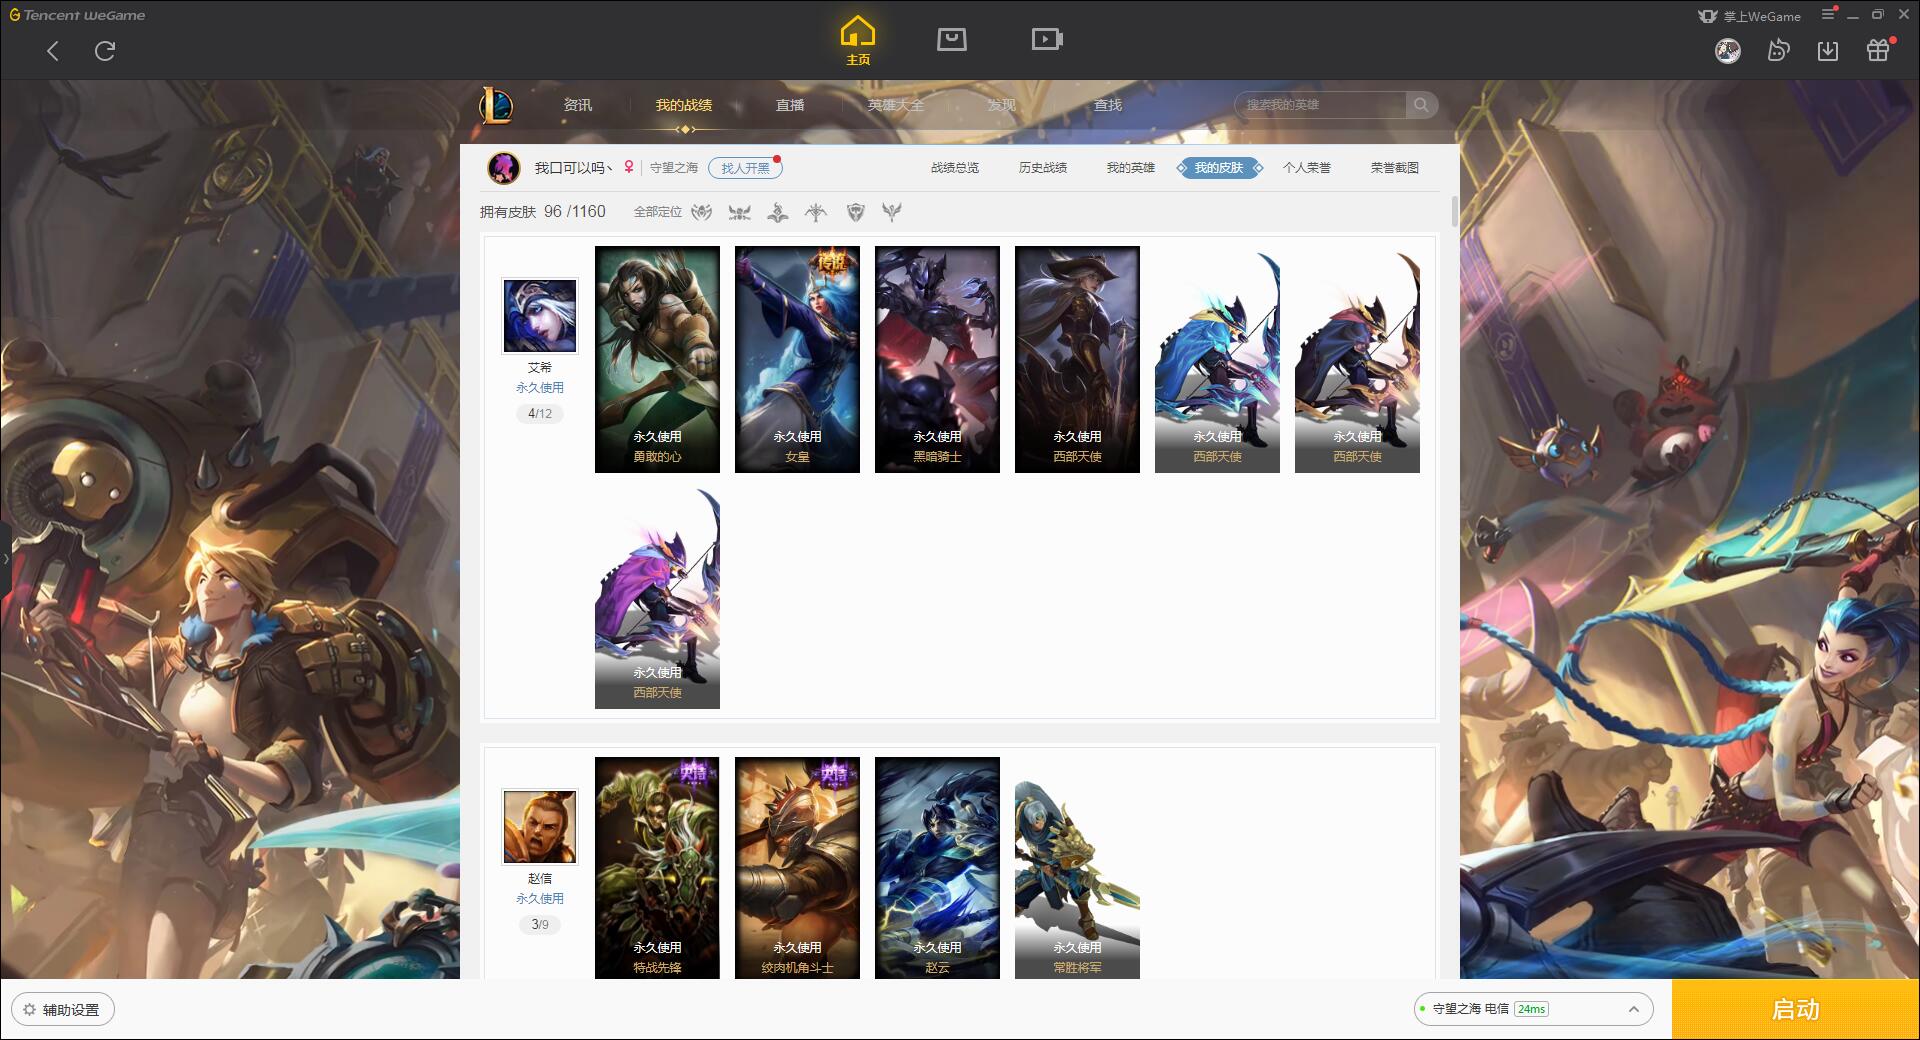Click the back arrow button

[x=53, y=51]
